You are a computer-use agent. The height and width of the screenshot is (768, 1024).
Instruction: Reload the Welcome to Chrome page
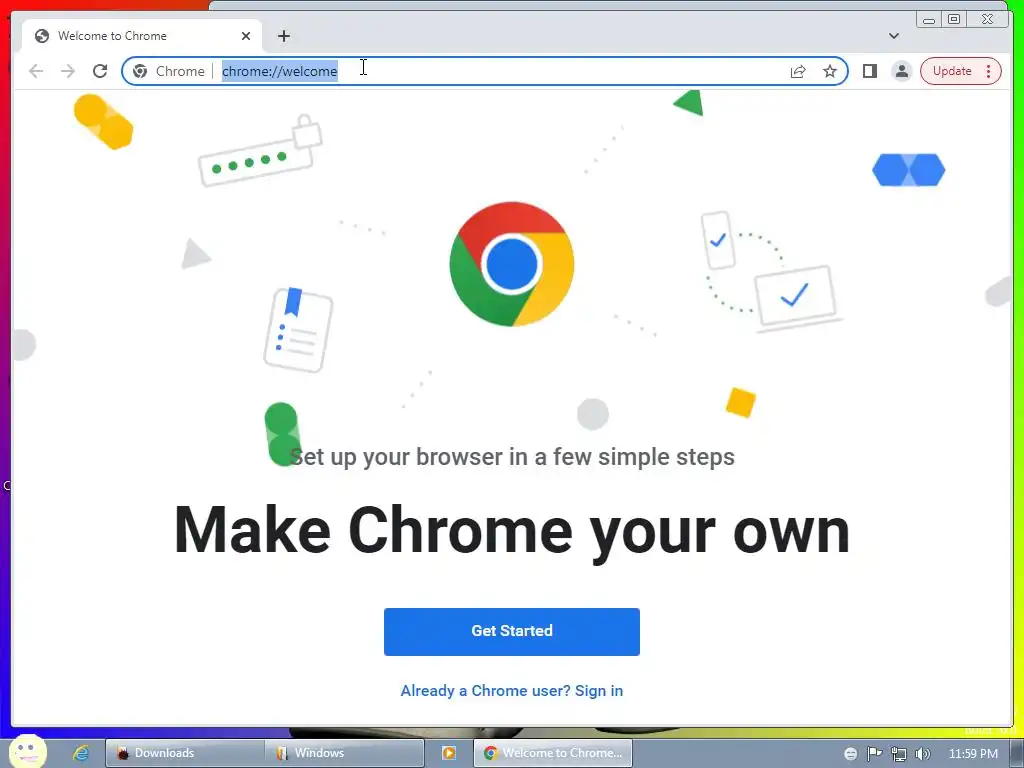point(100,71)
